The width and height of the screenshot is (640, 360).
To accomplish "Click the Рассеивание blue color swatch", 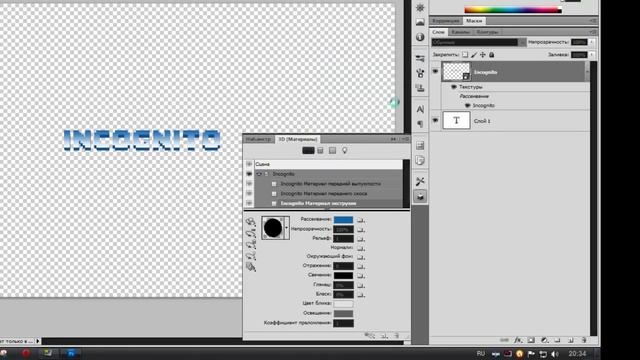I will [x=343, y=220].
